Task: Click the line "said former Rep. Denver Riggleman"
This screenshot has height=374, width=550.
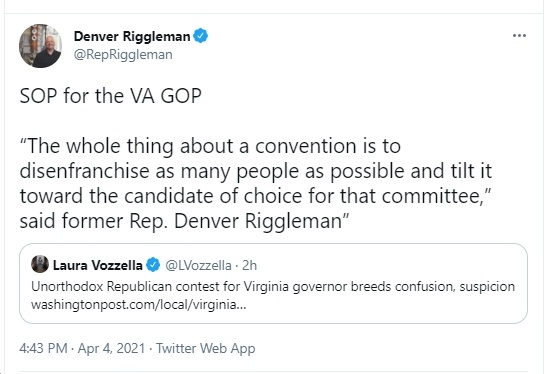Action: [x=184, y=221]
